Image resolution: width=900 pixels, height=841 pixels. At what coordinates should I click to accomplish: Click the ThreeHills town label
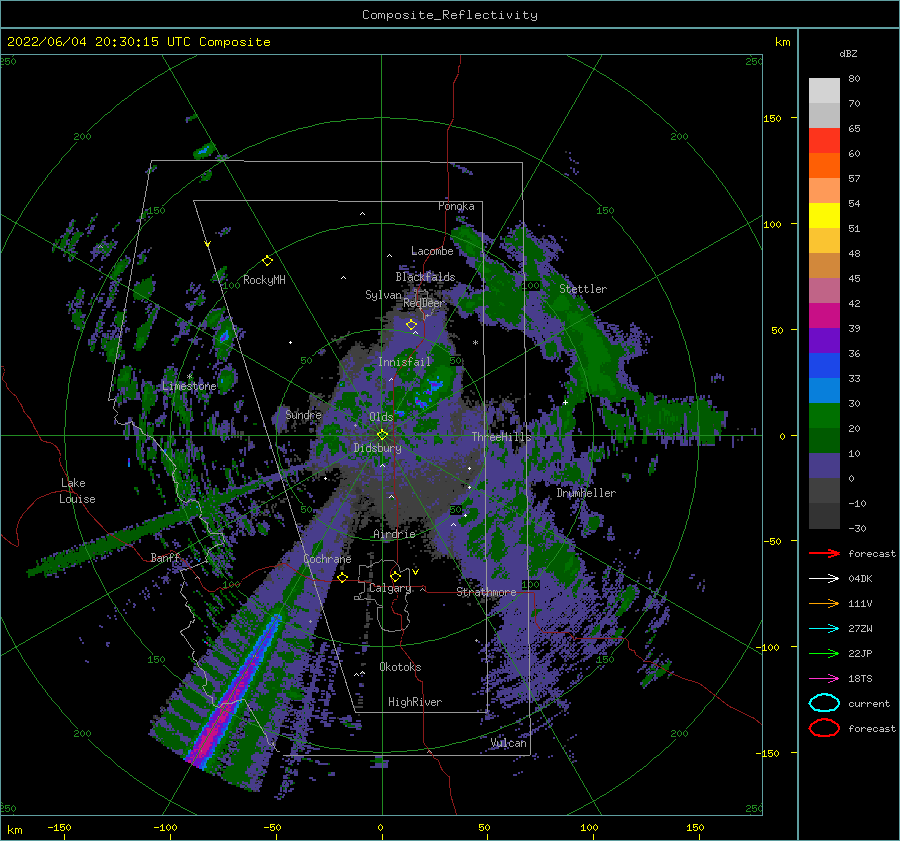pyautogui.click(x=502, y=437)
